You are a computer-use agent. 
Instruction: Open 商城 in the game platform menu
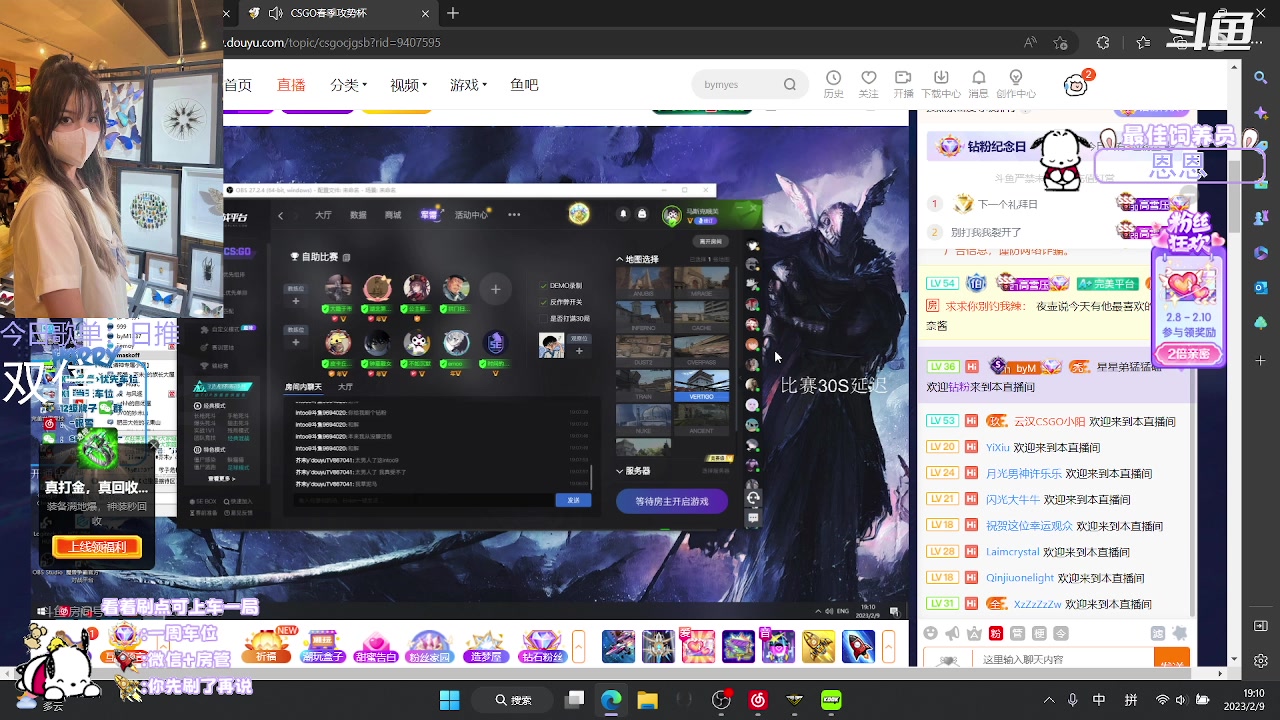click(x=393, y=215)
